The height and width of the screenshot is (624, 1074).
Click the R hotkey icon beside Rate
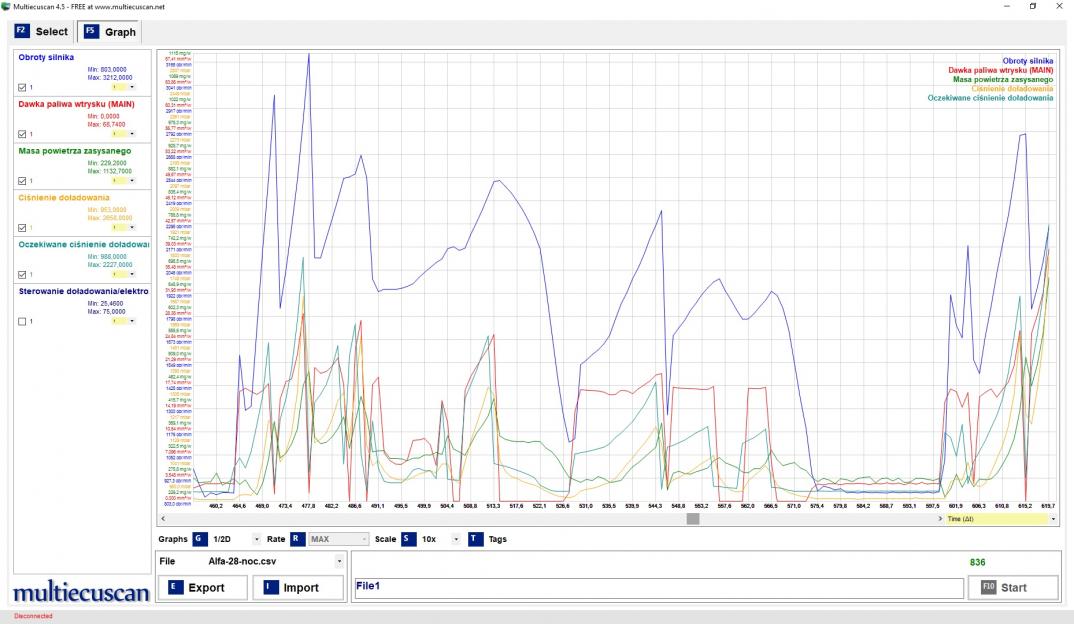pos(298,539)
